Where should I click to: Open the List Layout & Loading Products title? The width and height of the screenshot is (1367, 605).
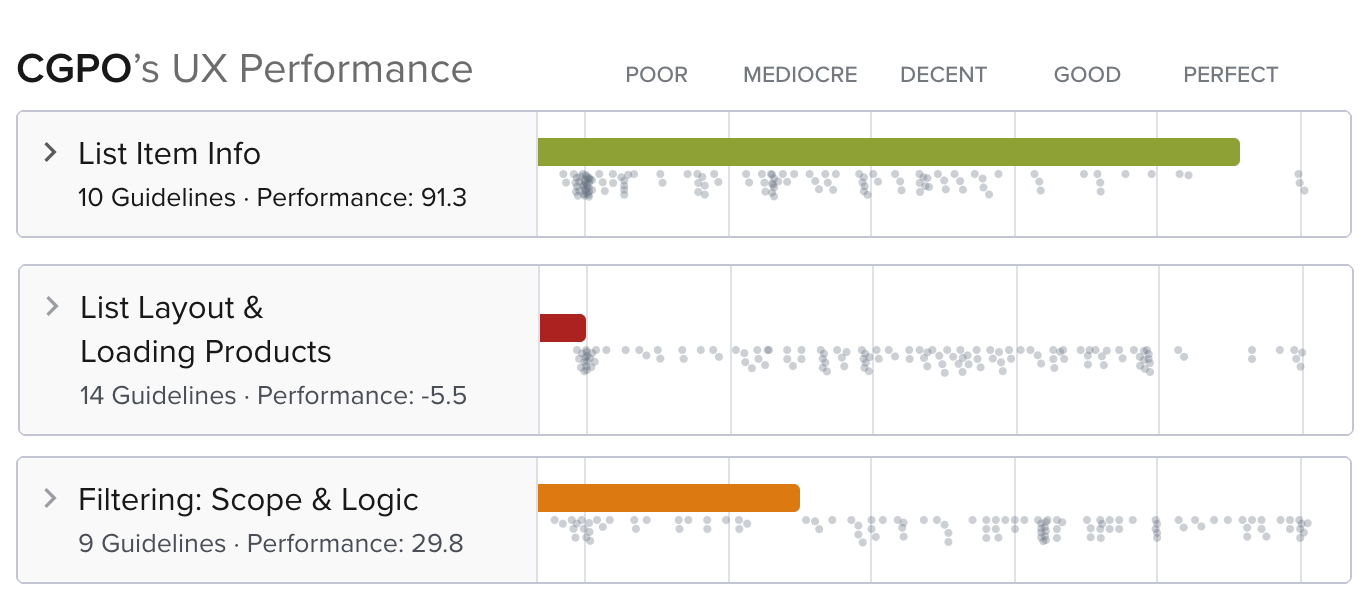(x=205, y=329)
